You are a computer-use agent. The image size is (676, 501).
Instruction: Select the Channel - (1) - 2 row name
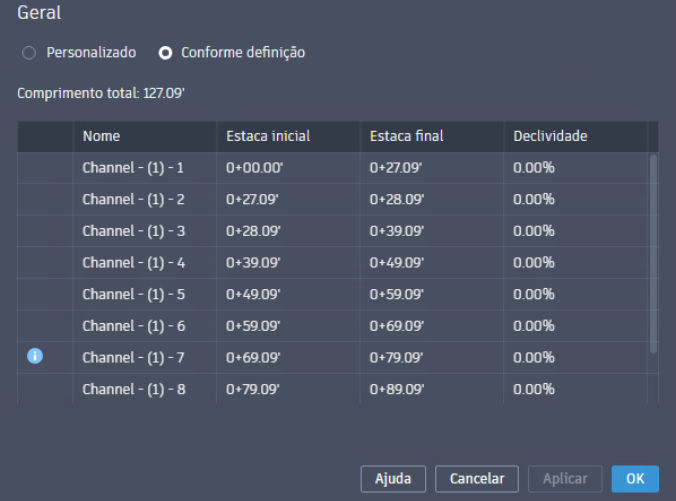pyautogui.click(x=133, y=199)
